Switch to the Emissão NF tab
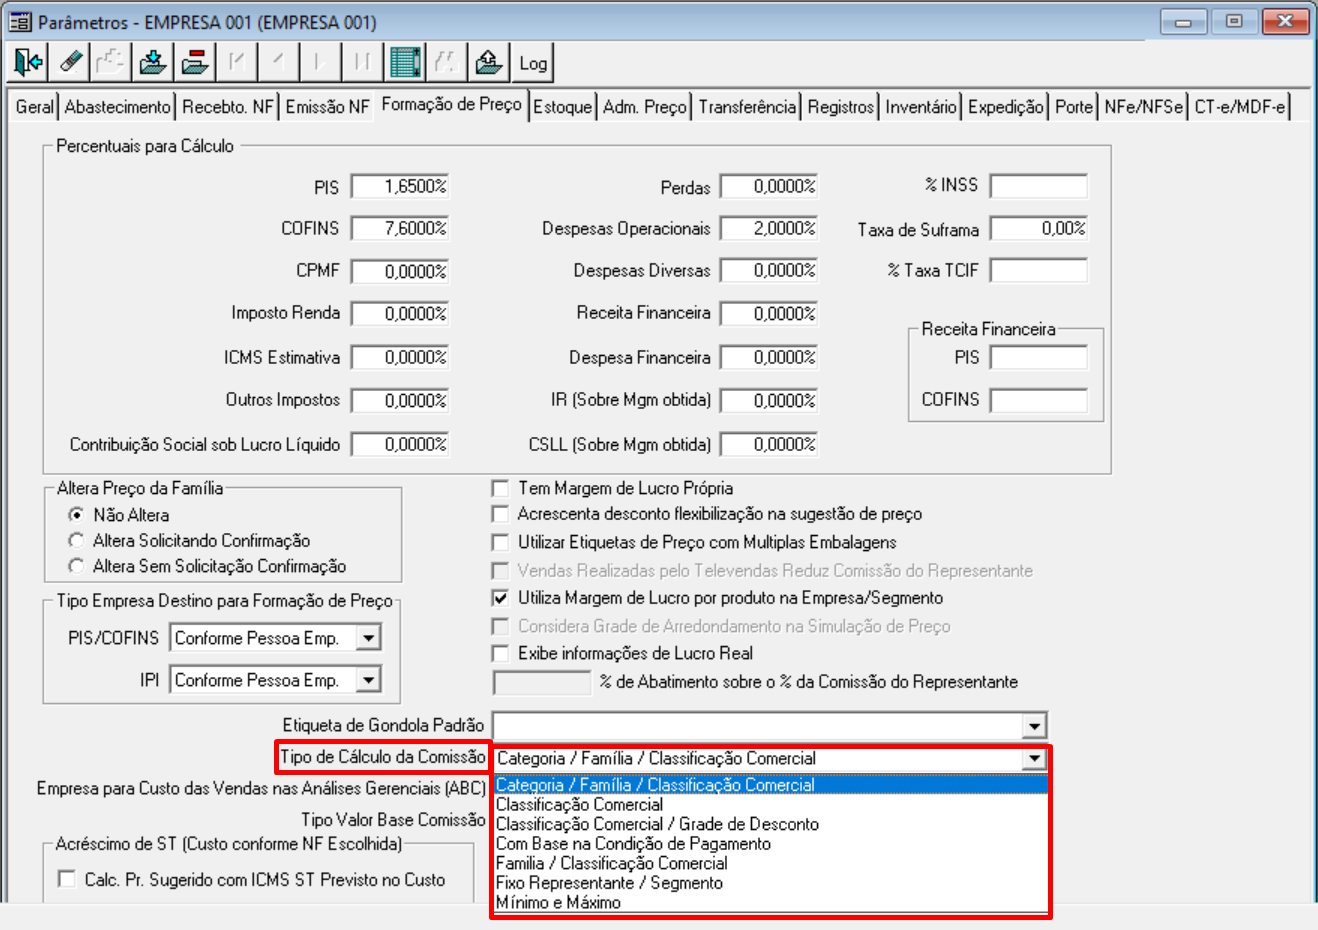Screen dimensions: 1318x930 [327, 107]
